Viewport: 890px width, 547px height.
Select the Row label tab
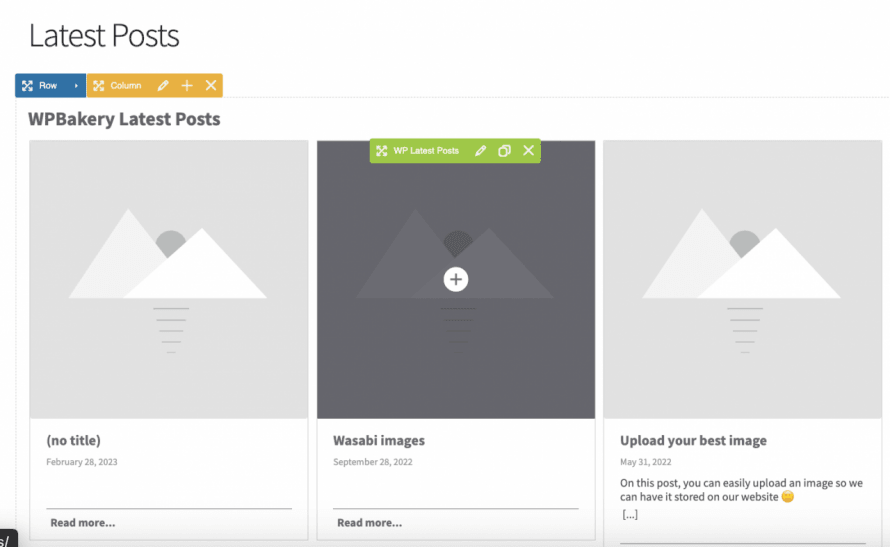point(49,86)
